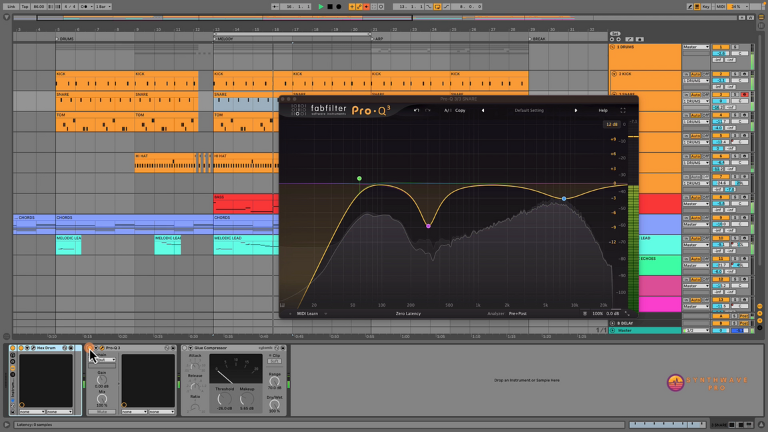The width and height of the screenshot is (768, 432).
Task: Open the 12 dB display range selector
Action: [611, 124]
